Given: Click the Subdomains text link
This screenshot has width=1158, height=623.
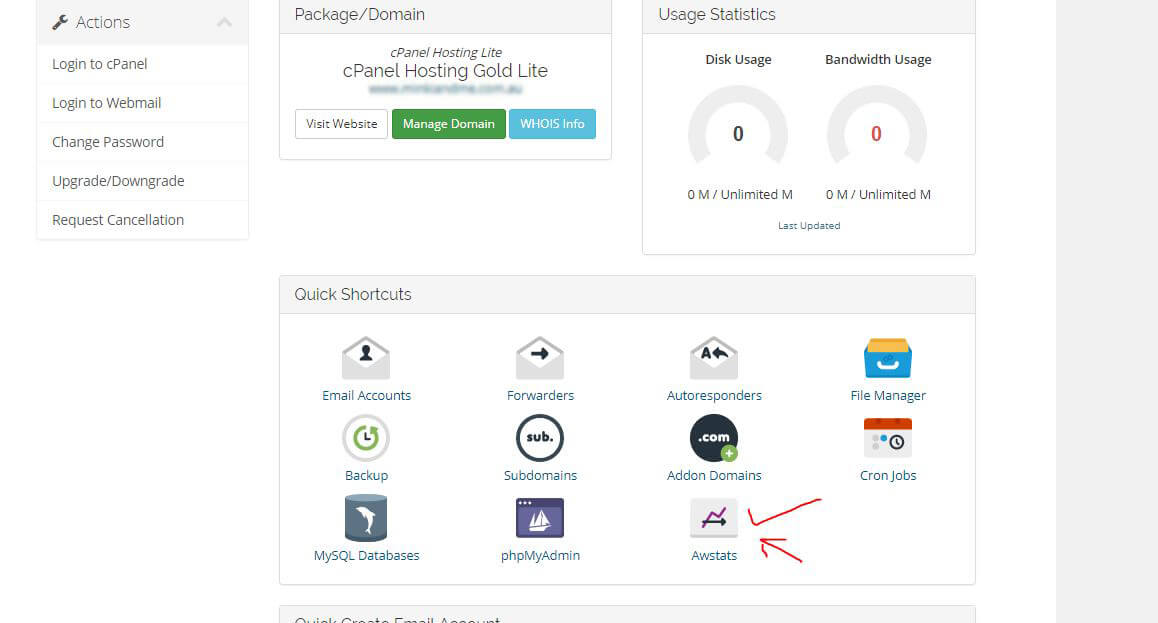Looking at the screenshot, I should tap(540, 475).
